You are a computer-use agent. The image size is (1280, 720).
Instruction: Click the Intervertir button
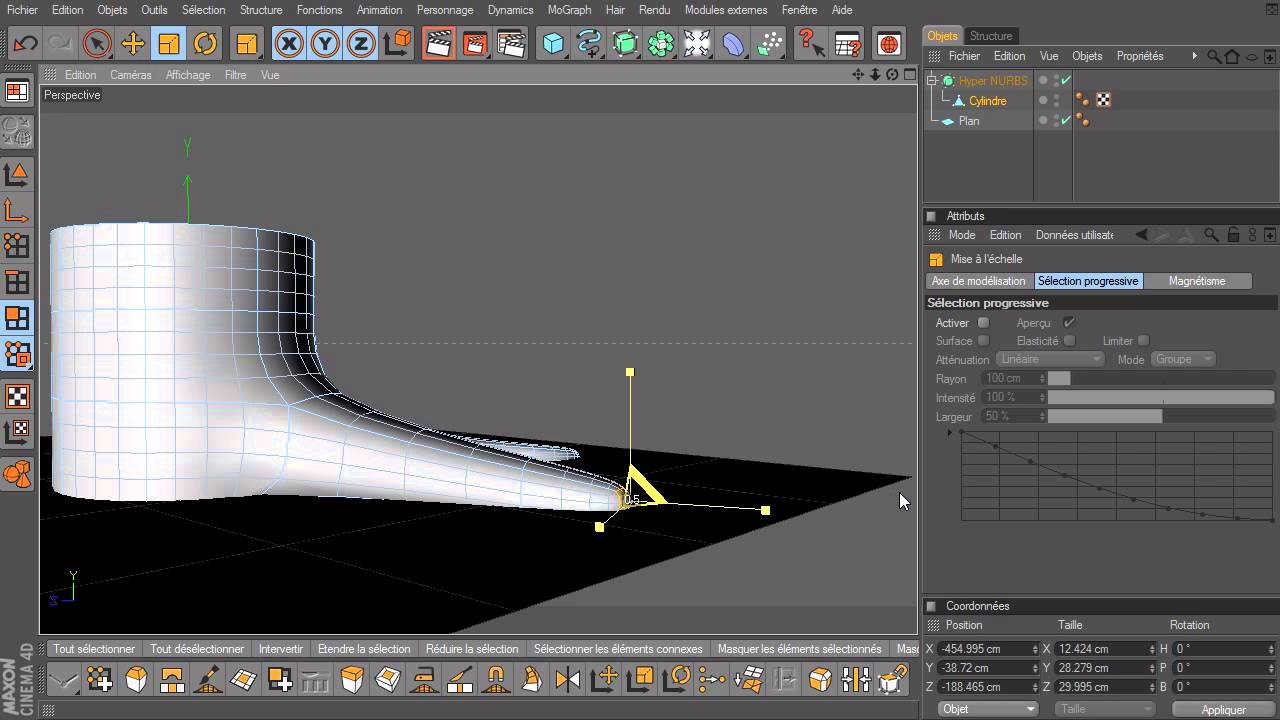click(x=281, y=649)
